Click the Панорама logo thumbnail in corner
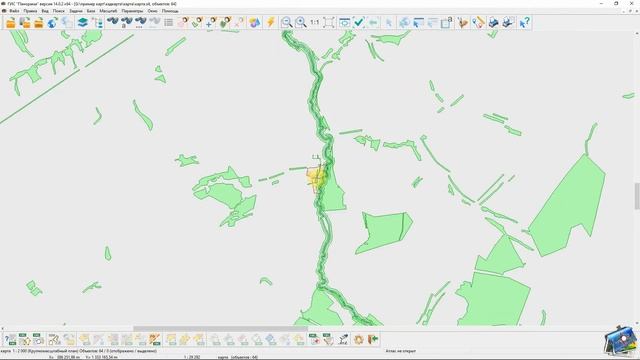The image size is (640, 360). coord(620,340)
